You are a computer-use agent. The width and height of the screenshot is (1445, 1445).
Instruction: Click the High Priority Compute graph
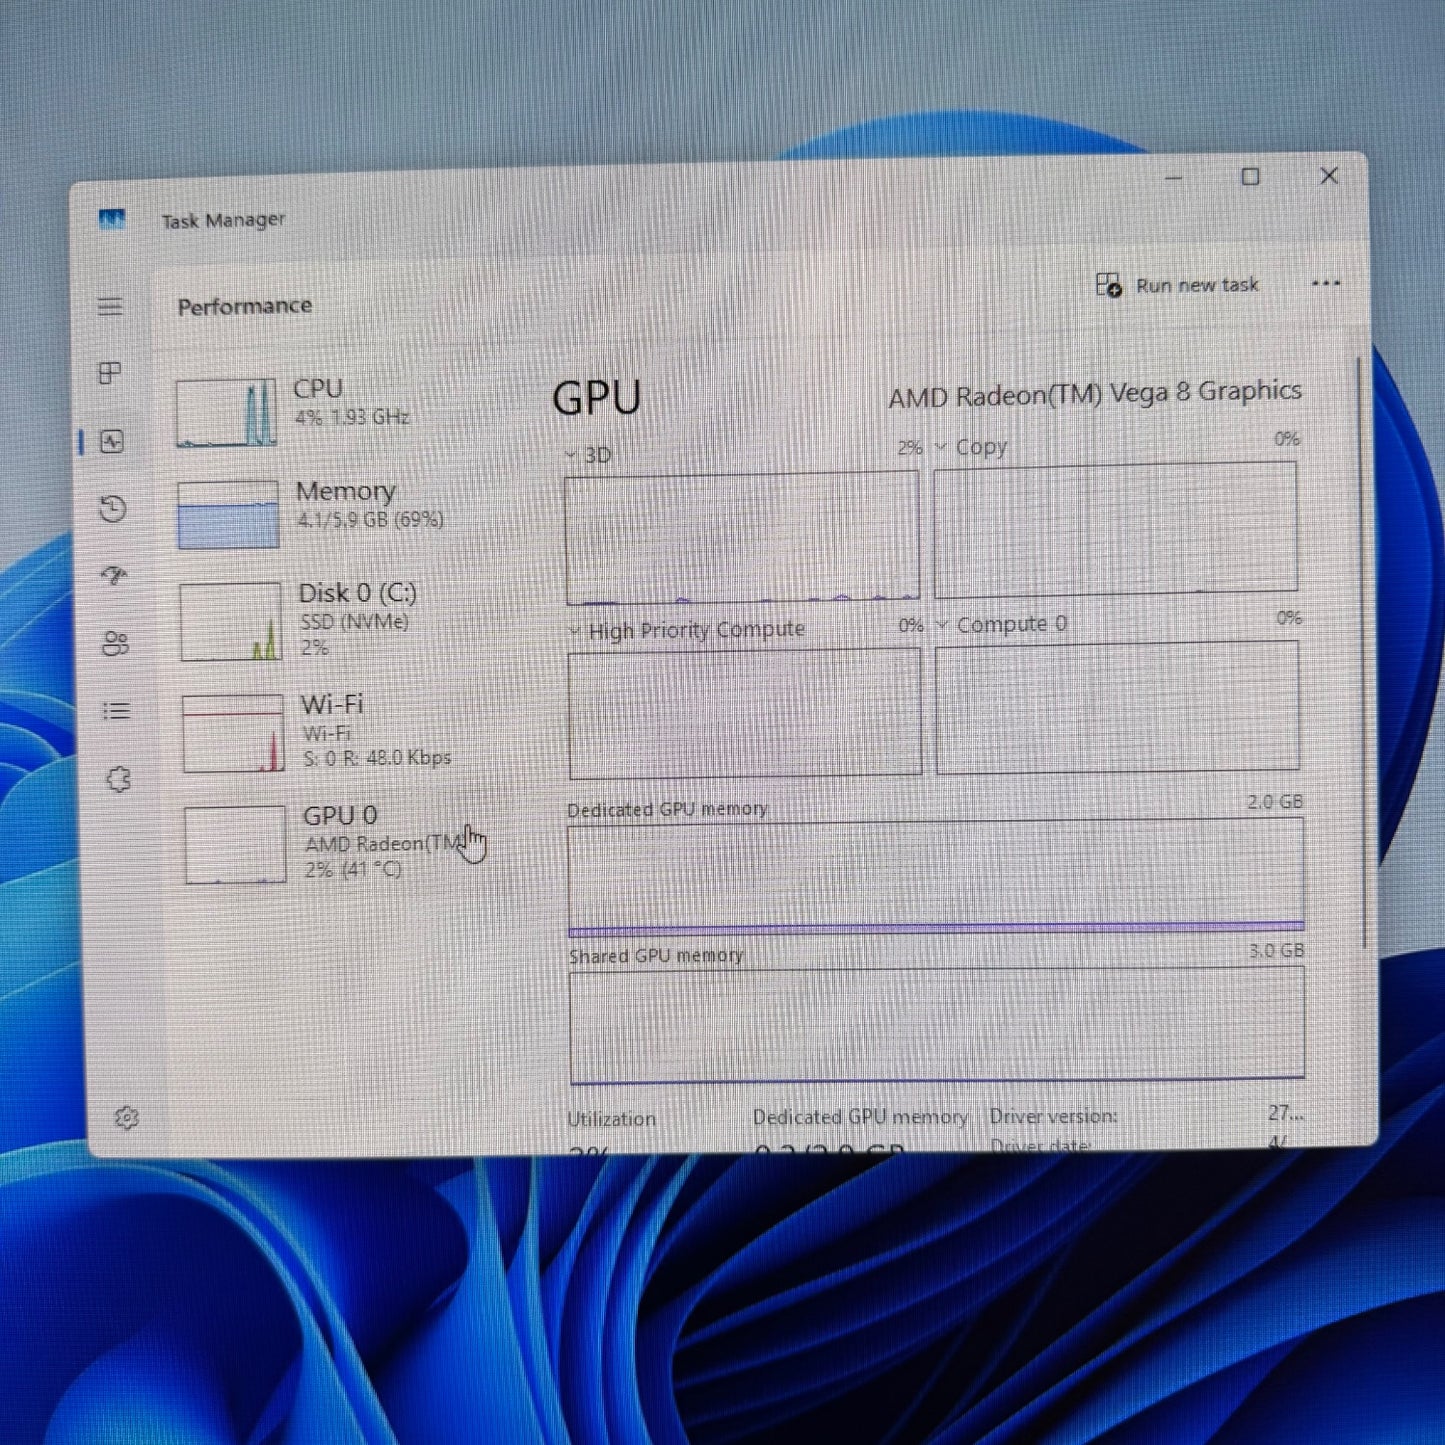click(x=745, y=712)
